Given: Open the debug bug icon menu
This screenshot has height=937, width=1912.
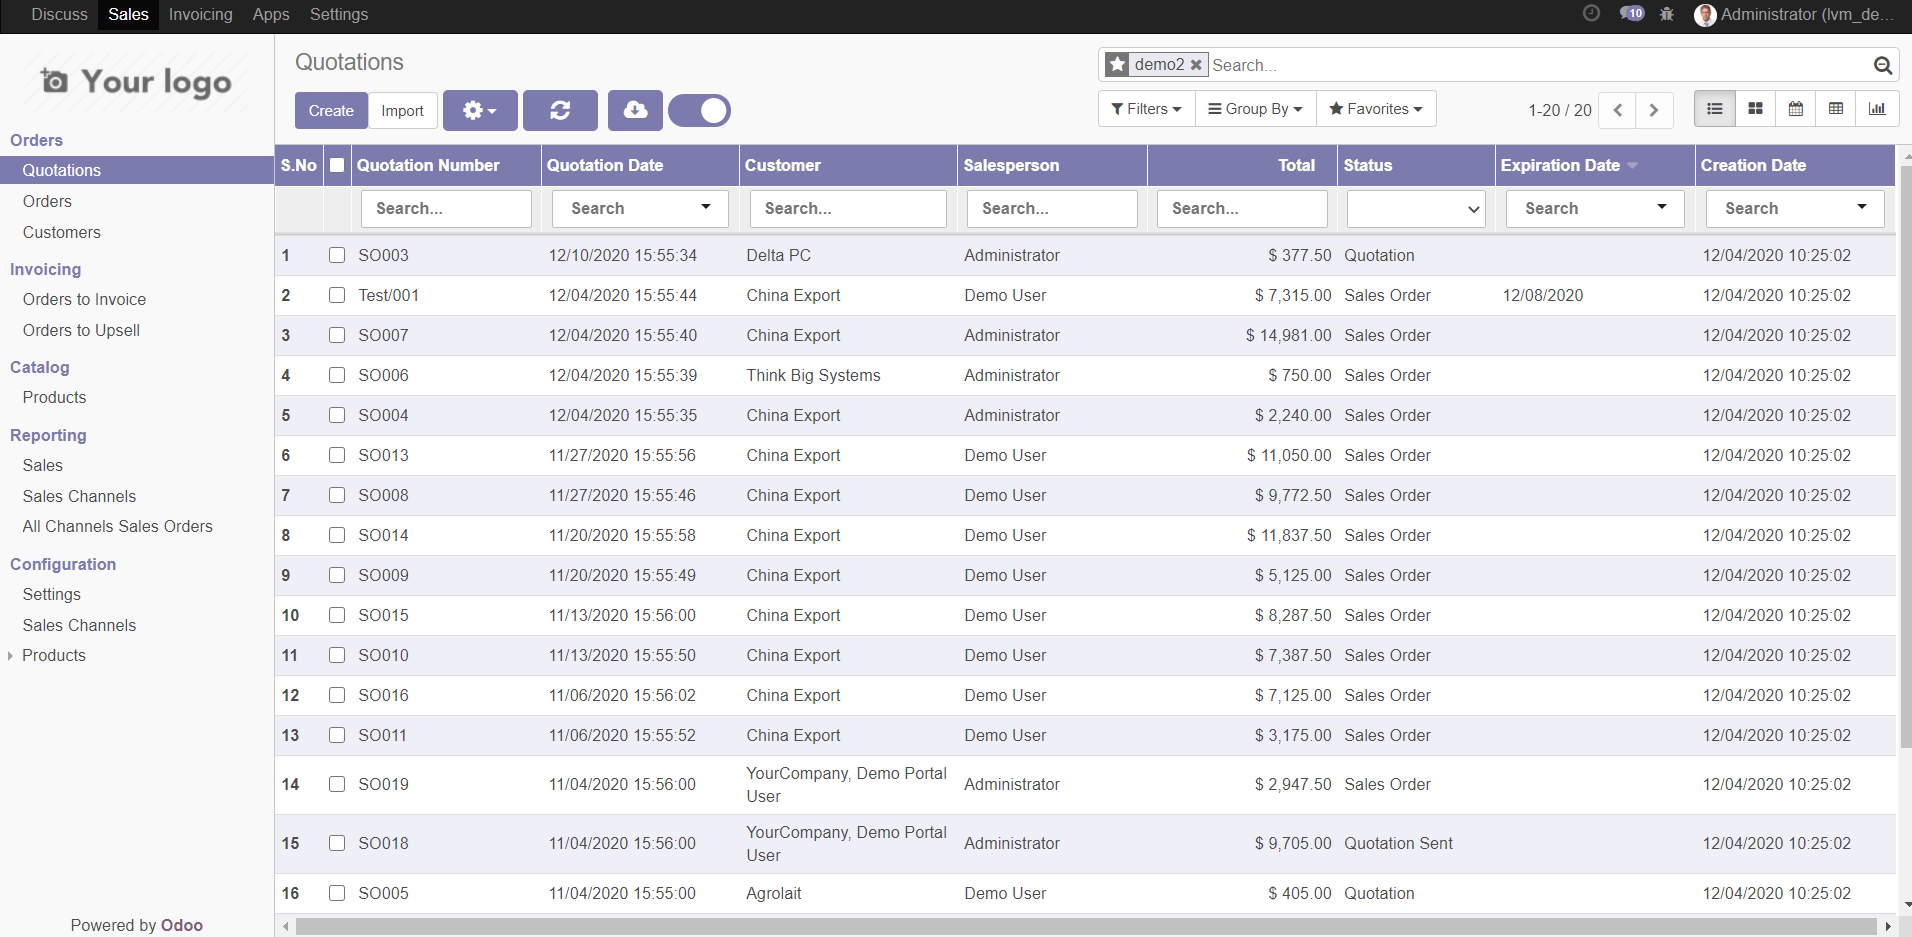Looking at the screenshot, I should [1667, 14].
